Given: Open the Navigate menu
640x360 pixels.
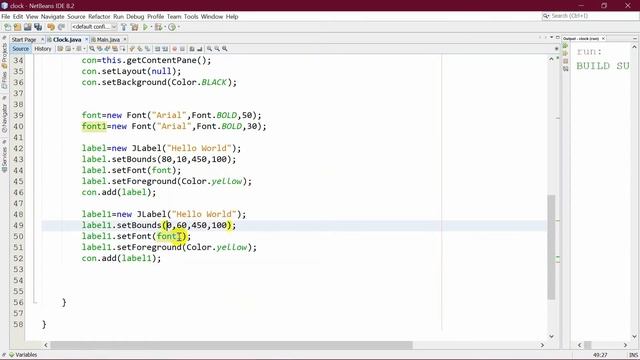Looking at the screenshot, I should [52, 17].
